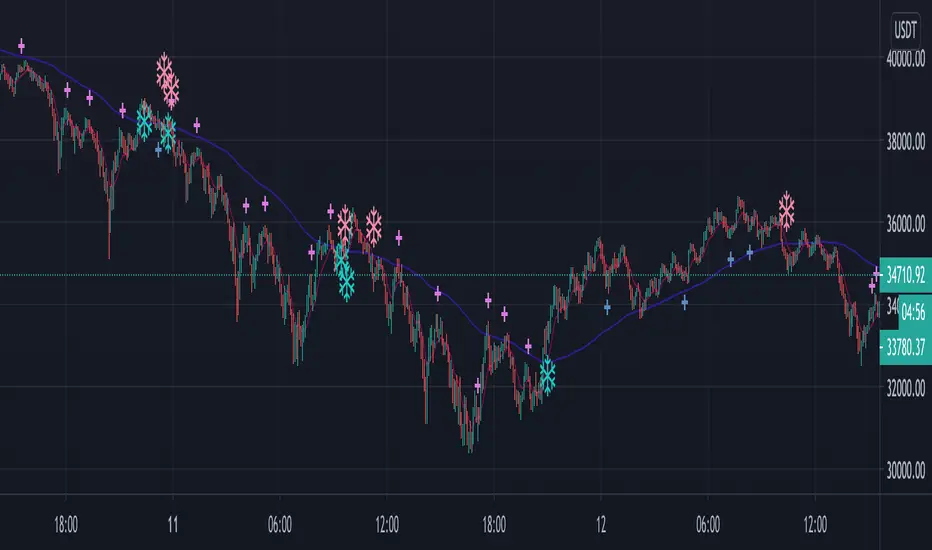Select the teal snowflake near the 32000 level
The height and width of the screenshot is (550, 932).
[547, 375]
